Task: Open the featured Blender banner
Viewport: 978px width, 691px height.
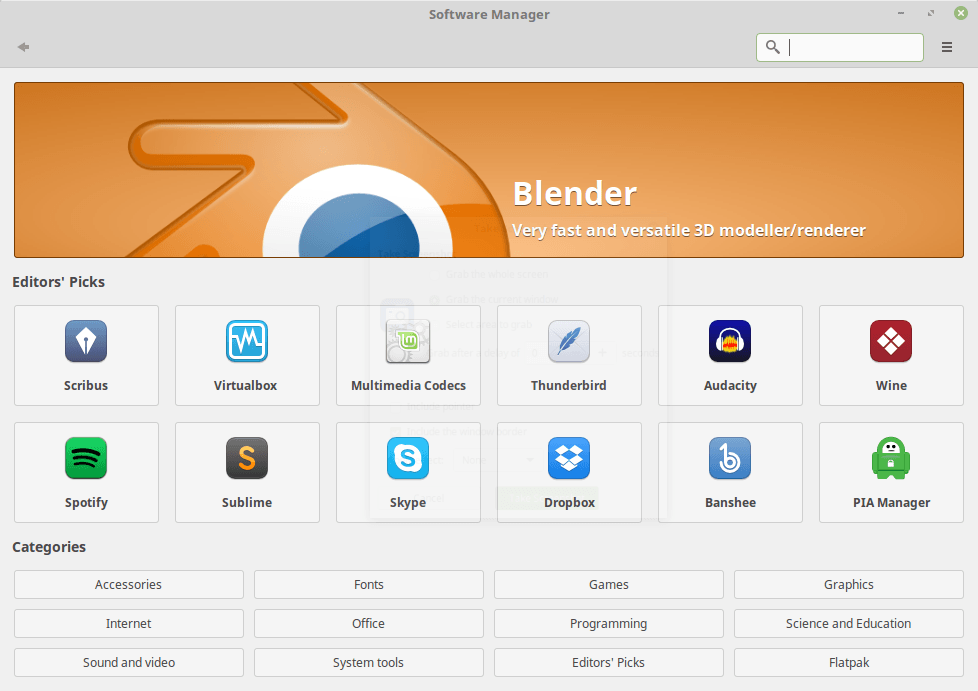Action: click(x=489, y=170)
